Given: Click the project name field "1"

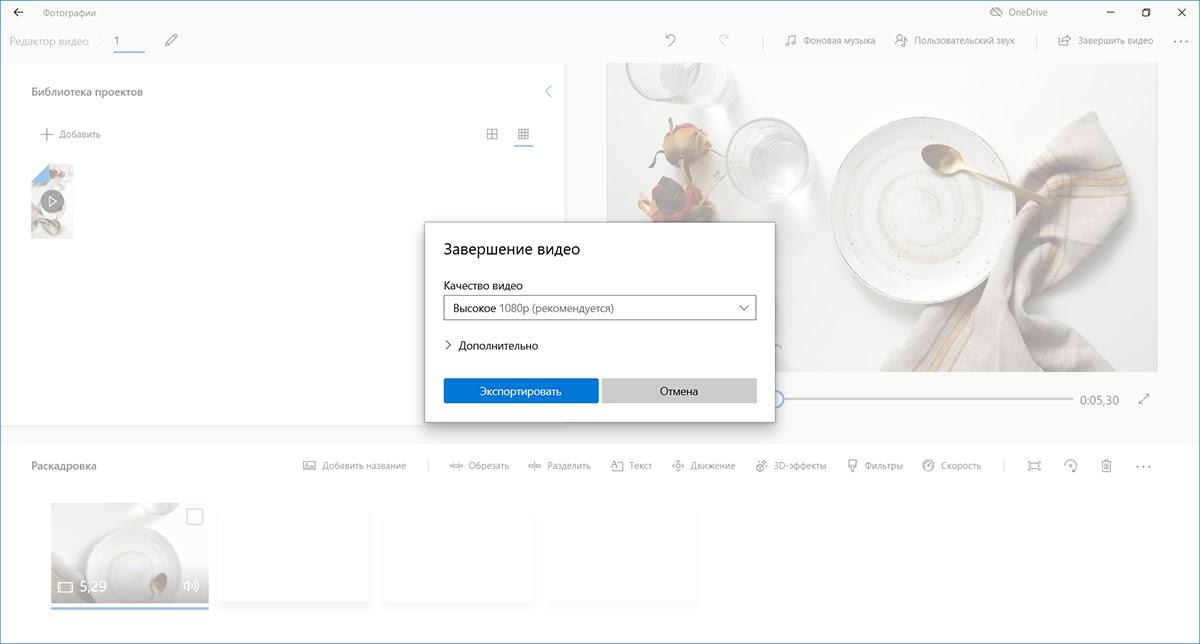Looking at the screenshot, I should click(x=128, y=41).
